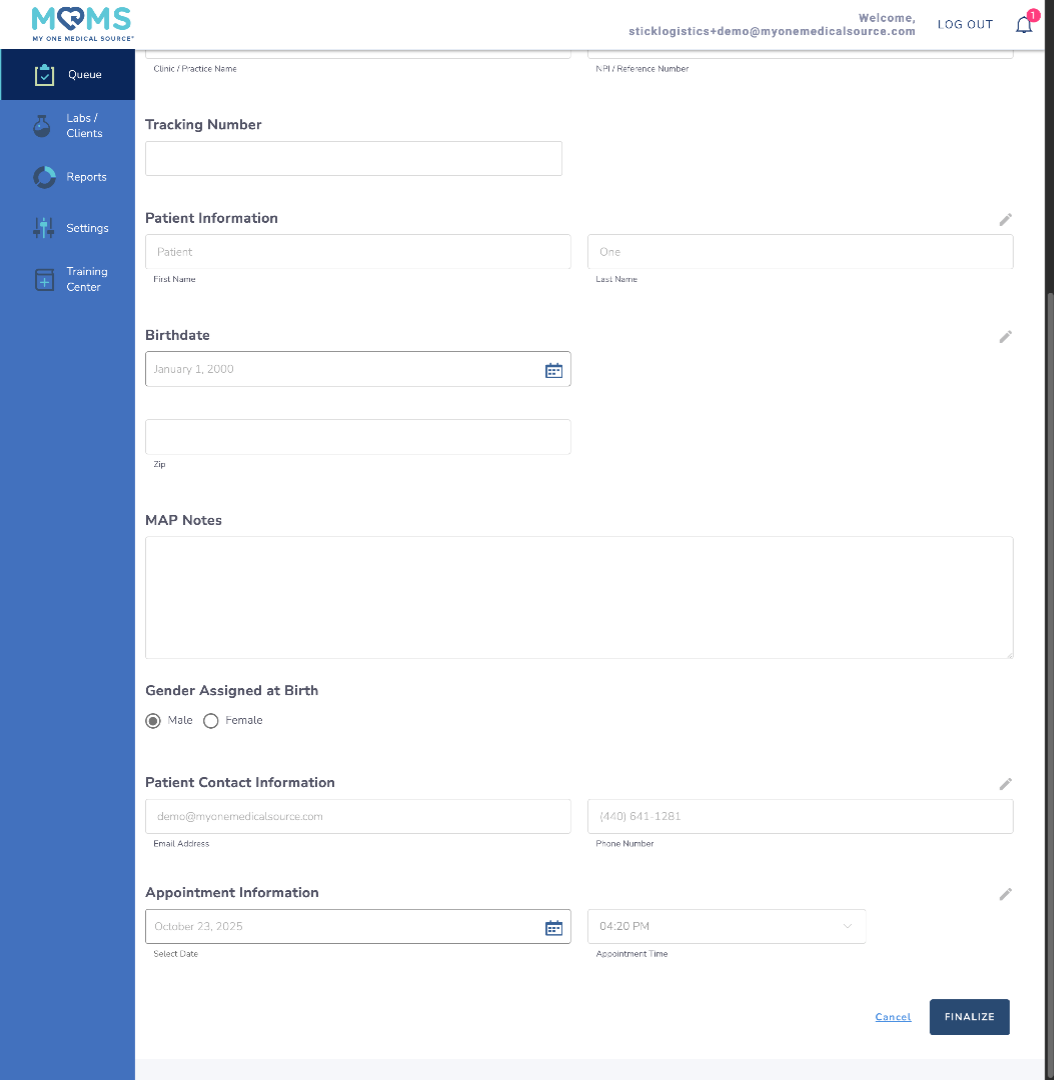Click LOG OUT in the header
This screenshot has height=1080, width=1054.
point(964,24)
